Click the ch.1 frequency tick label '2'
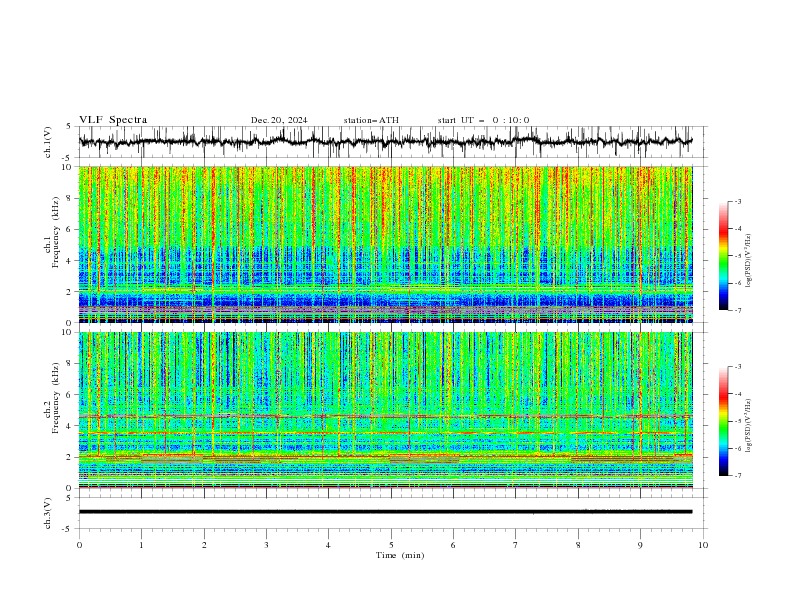792x612 pixels. [69, 291]
